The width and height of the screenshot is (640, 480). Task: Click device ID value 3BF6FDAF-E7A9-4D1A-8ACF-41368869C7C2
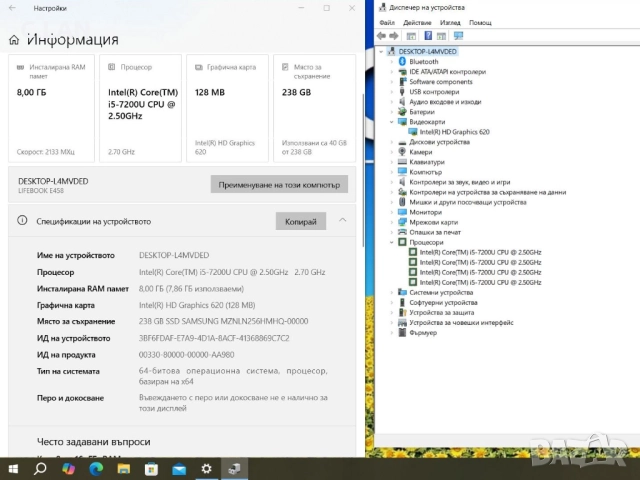214,338
